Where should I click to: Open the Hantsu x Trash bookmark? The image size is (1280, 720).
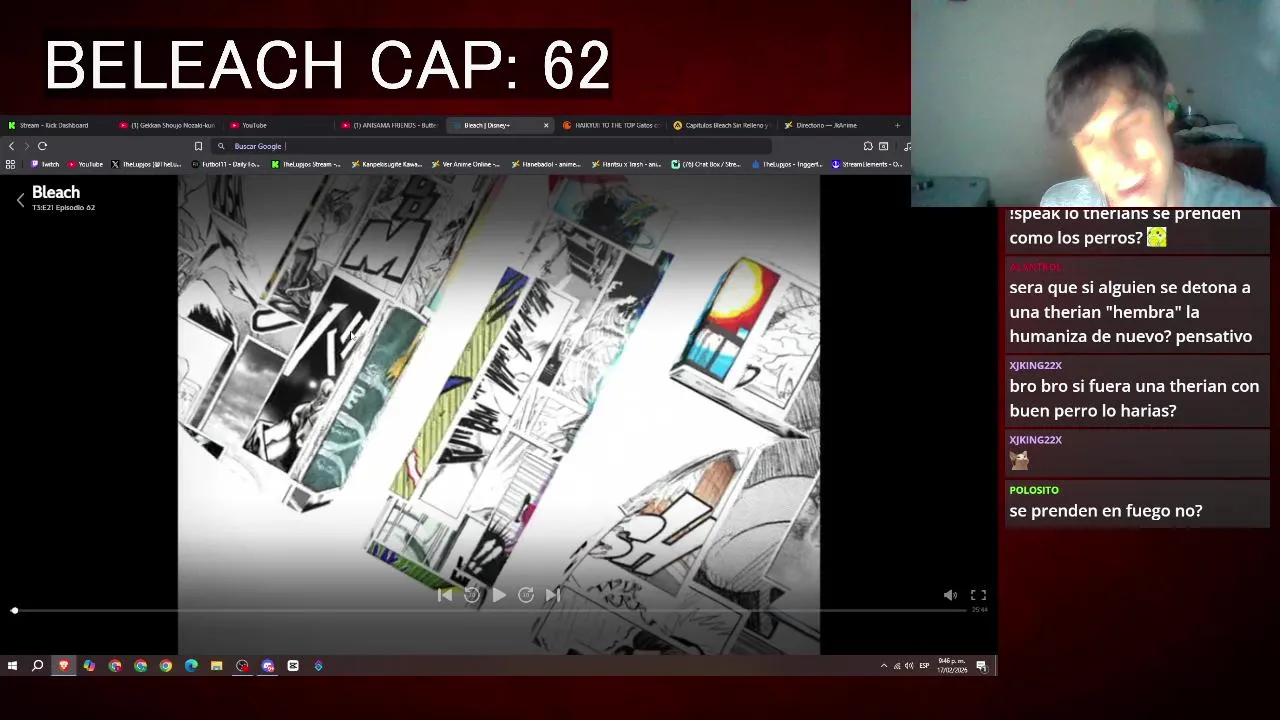pyautogui.click(x=626, y=164)
